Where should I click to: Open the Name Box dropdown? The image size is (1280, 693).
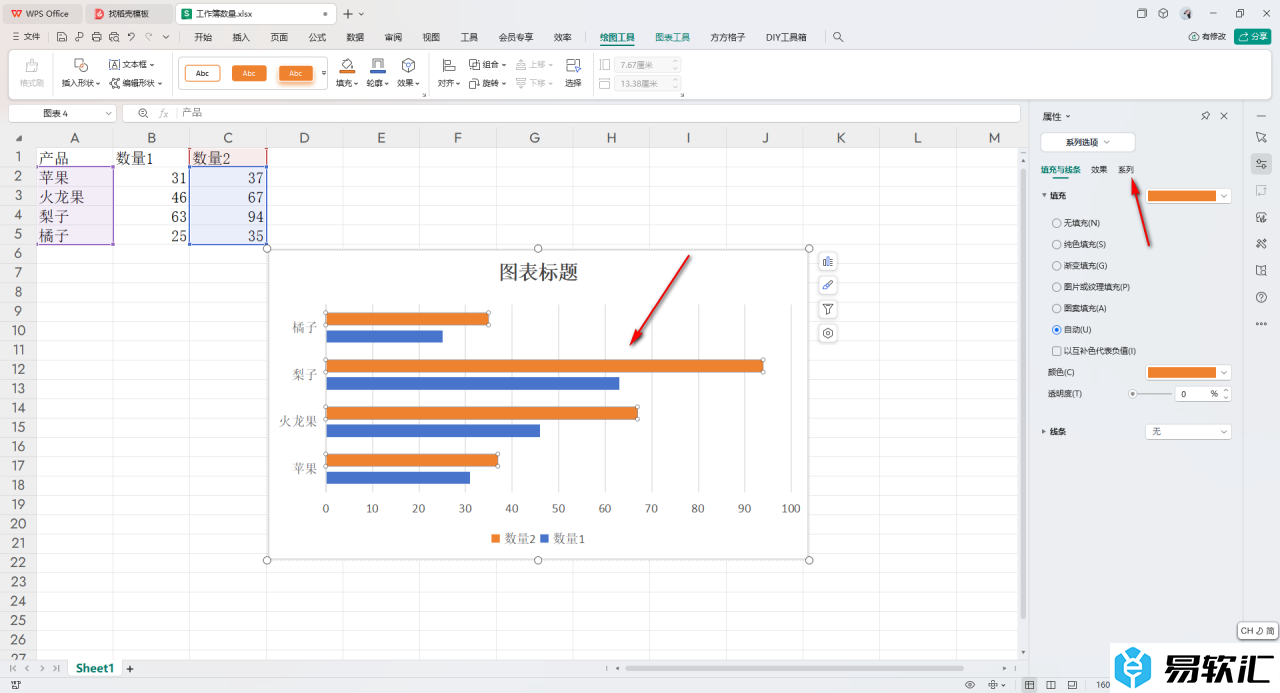(109, 114)
